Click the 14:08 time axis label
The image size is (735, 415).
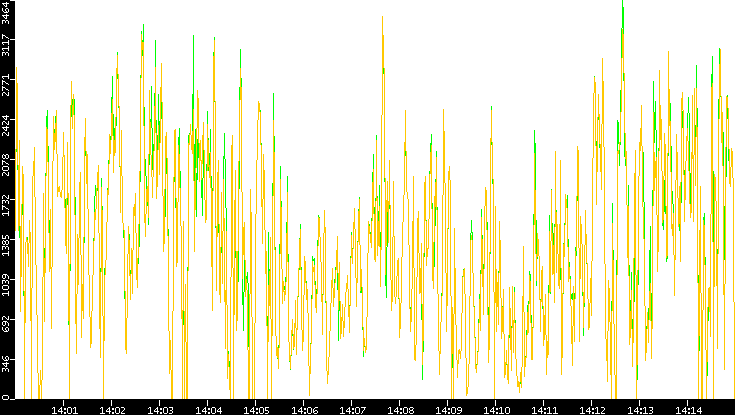pyautogui.click(x=400, y=410)
